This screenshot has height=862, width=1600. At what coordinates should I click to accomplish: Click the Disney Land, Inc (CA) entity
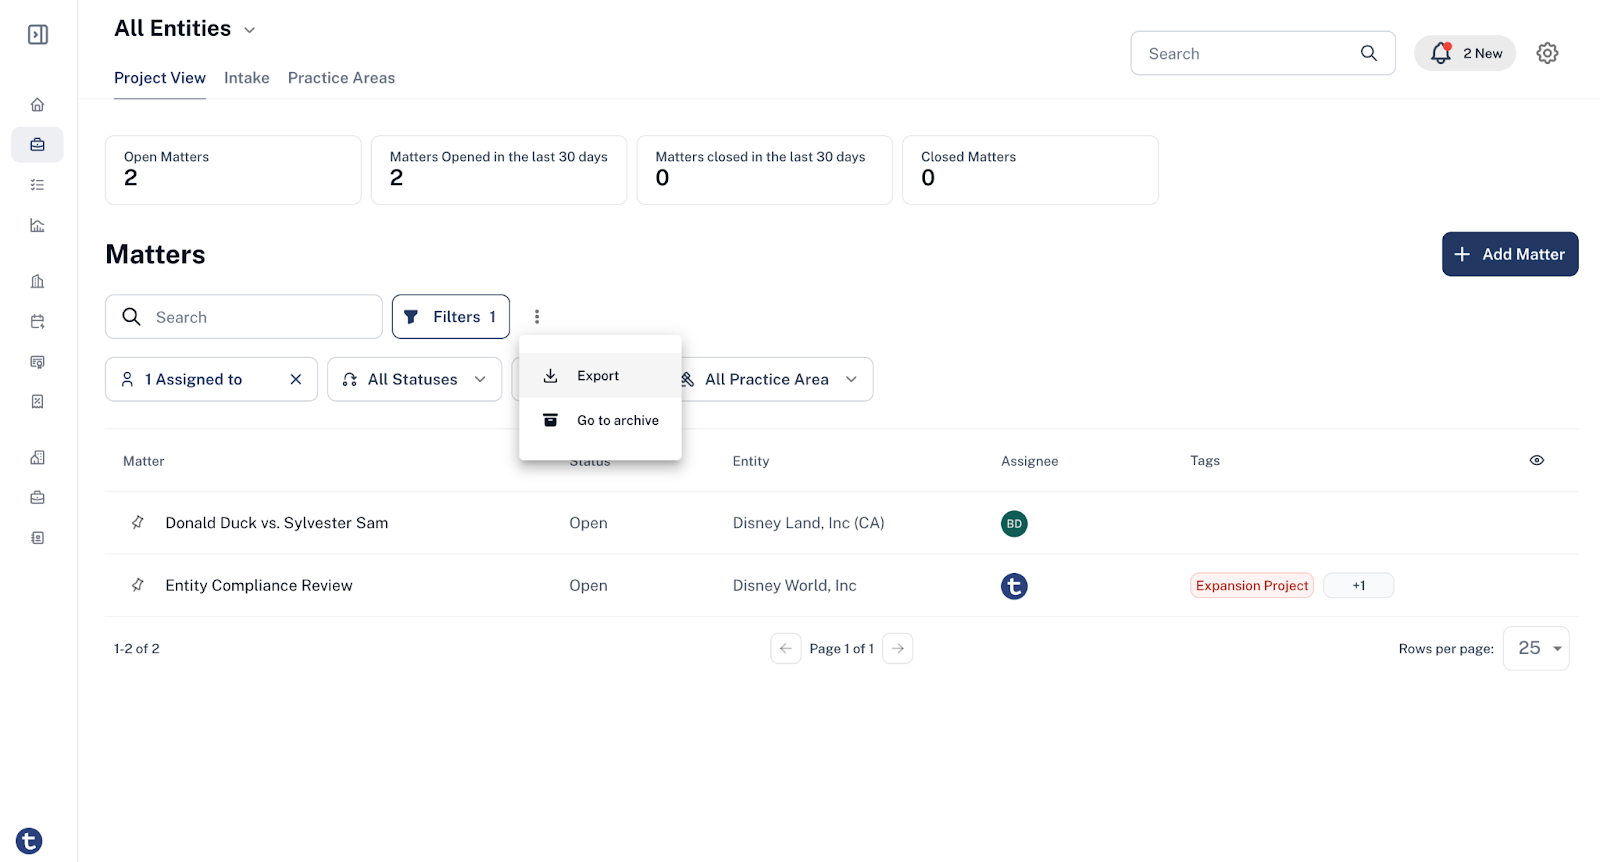click(x=808, y=522)
